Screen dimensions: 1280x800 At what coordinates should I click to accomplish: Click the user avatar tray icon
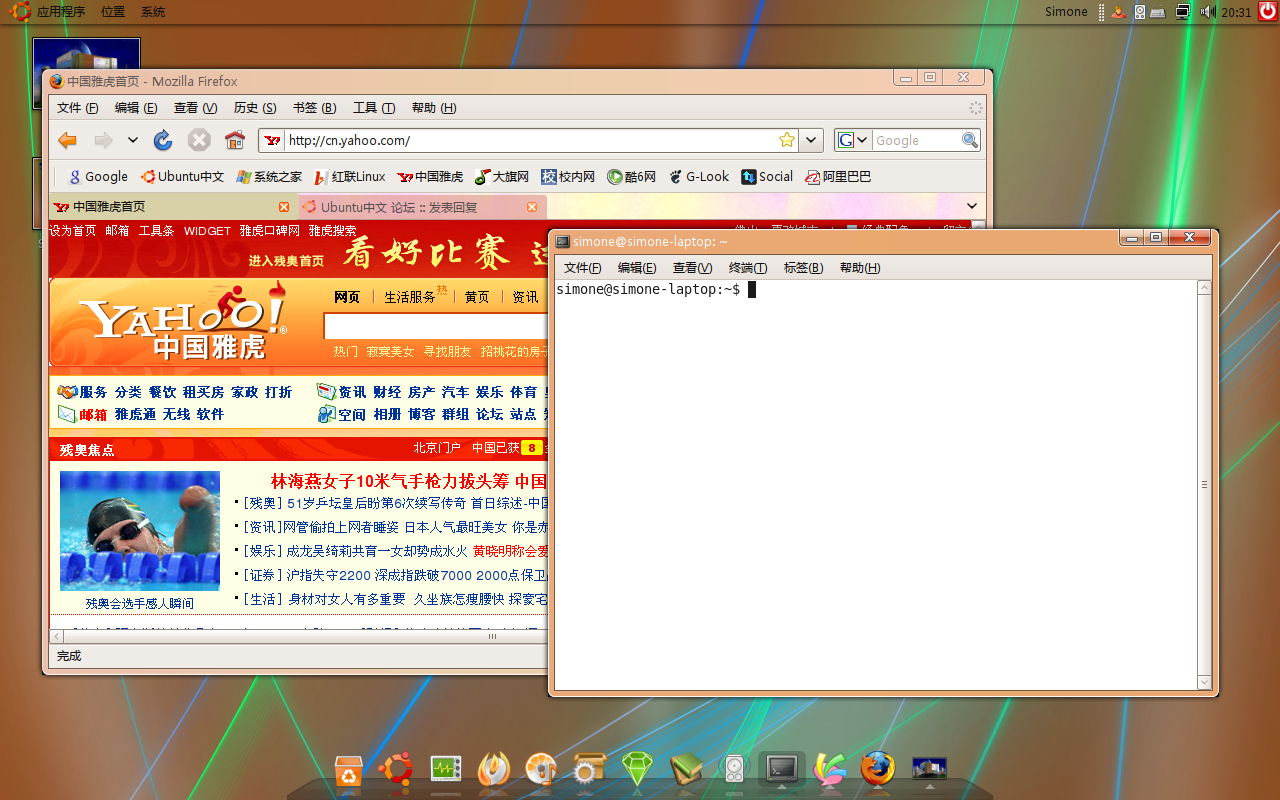(1119, 12)
